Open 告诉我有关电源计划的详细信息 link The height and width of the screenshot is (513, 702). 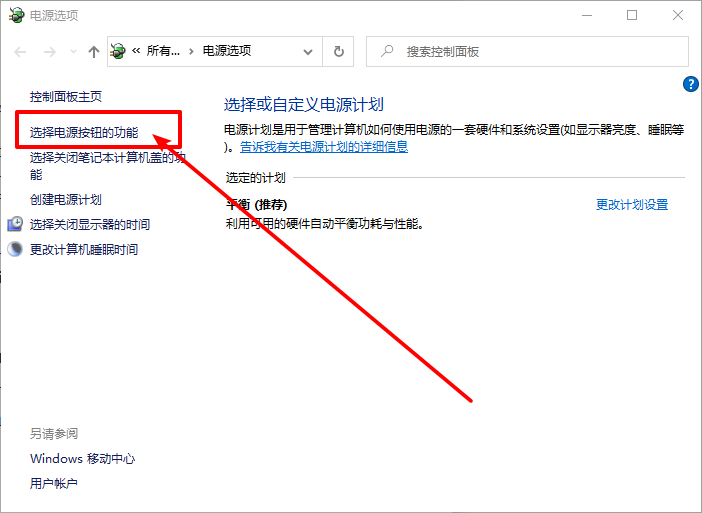pos(323,147)
